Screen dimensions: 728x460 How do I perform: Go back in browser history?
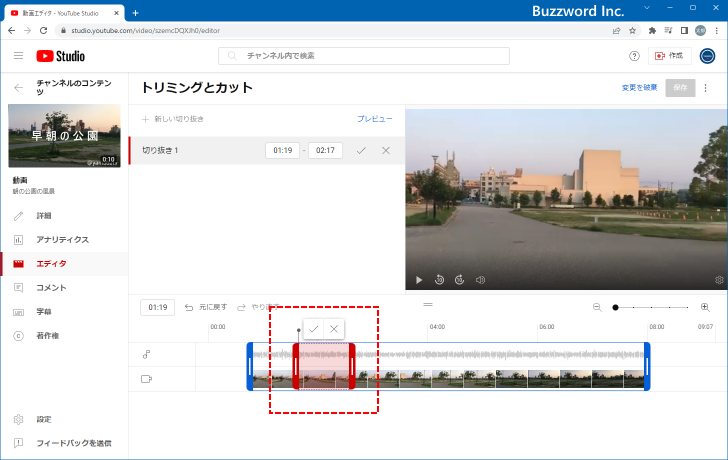(12, 31)
